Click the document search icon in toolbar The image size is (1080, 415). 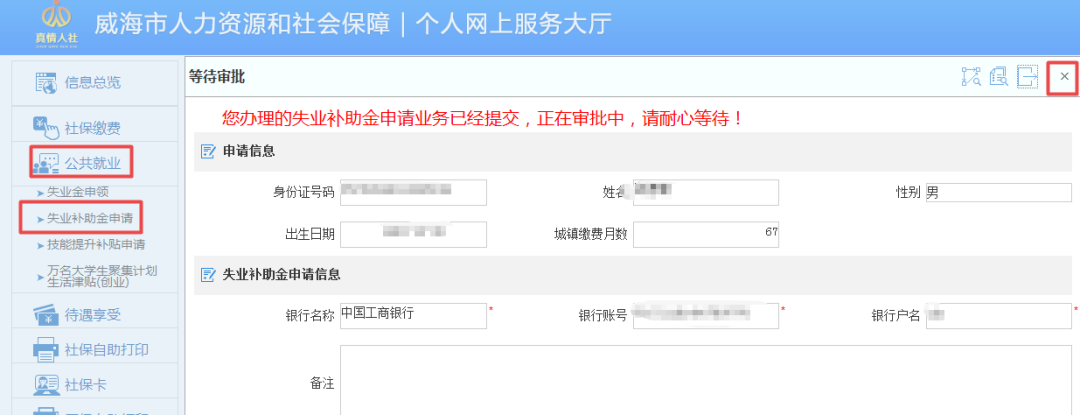999,77
